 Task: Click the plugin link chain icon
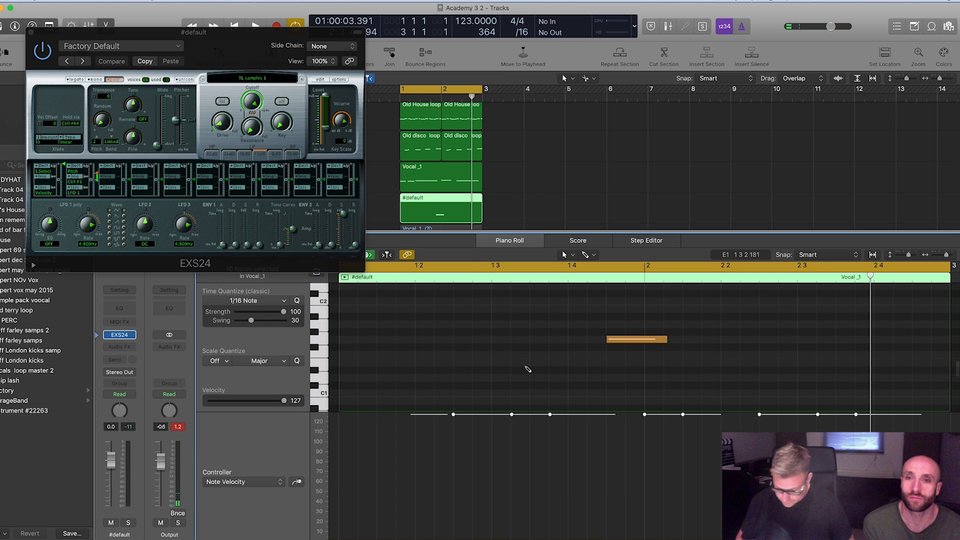click(349, 61)
